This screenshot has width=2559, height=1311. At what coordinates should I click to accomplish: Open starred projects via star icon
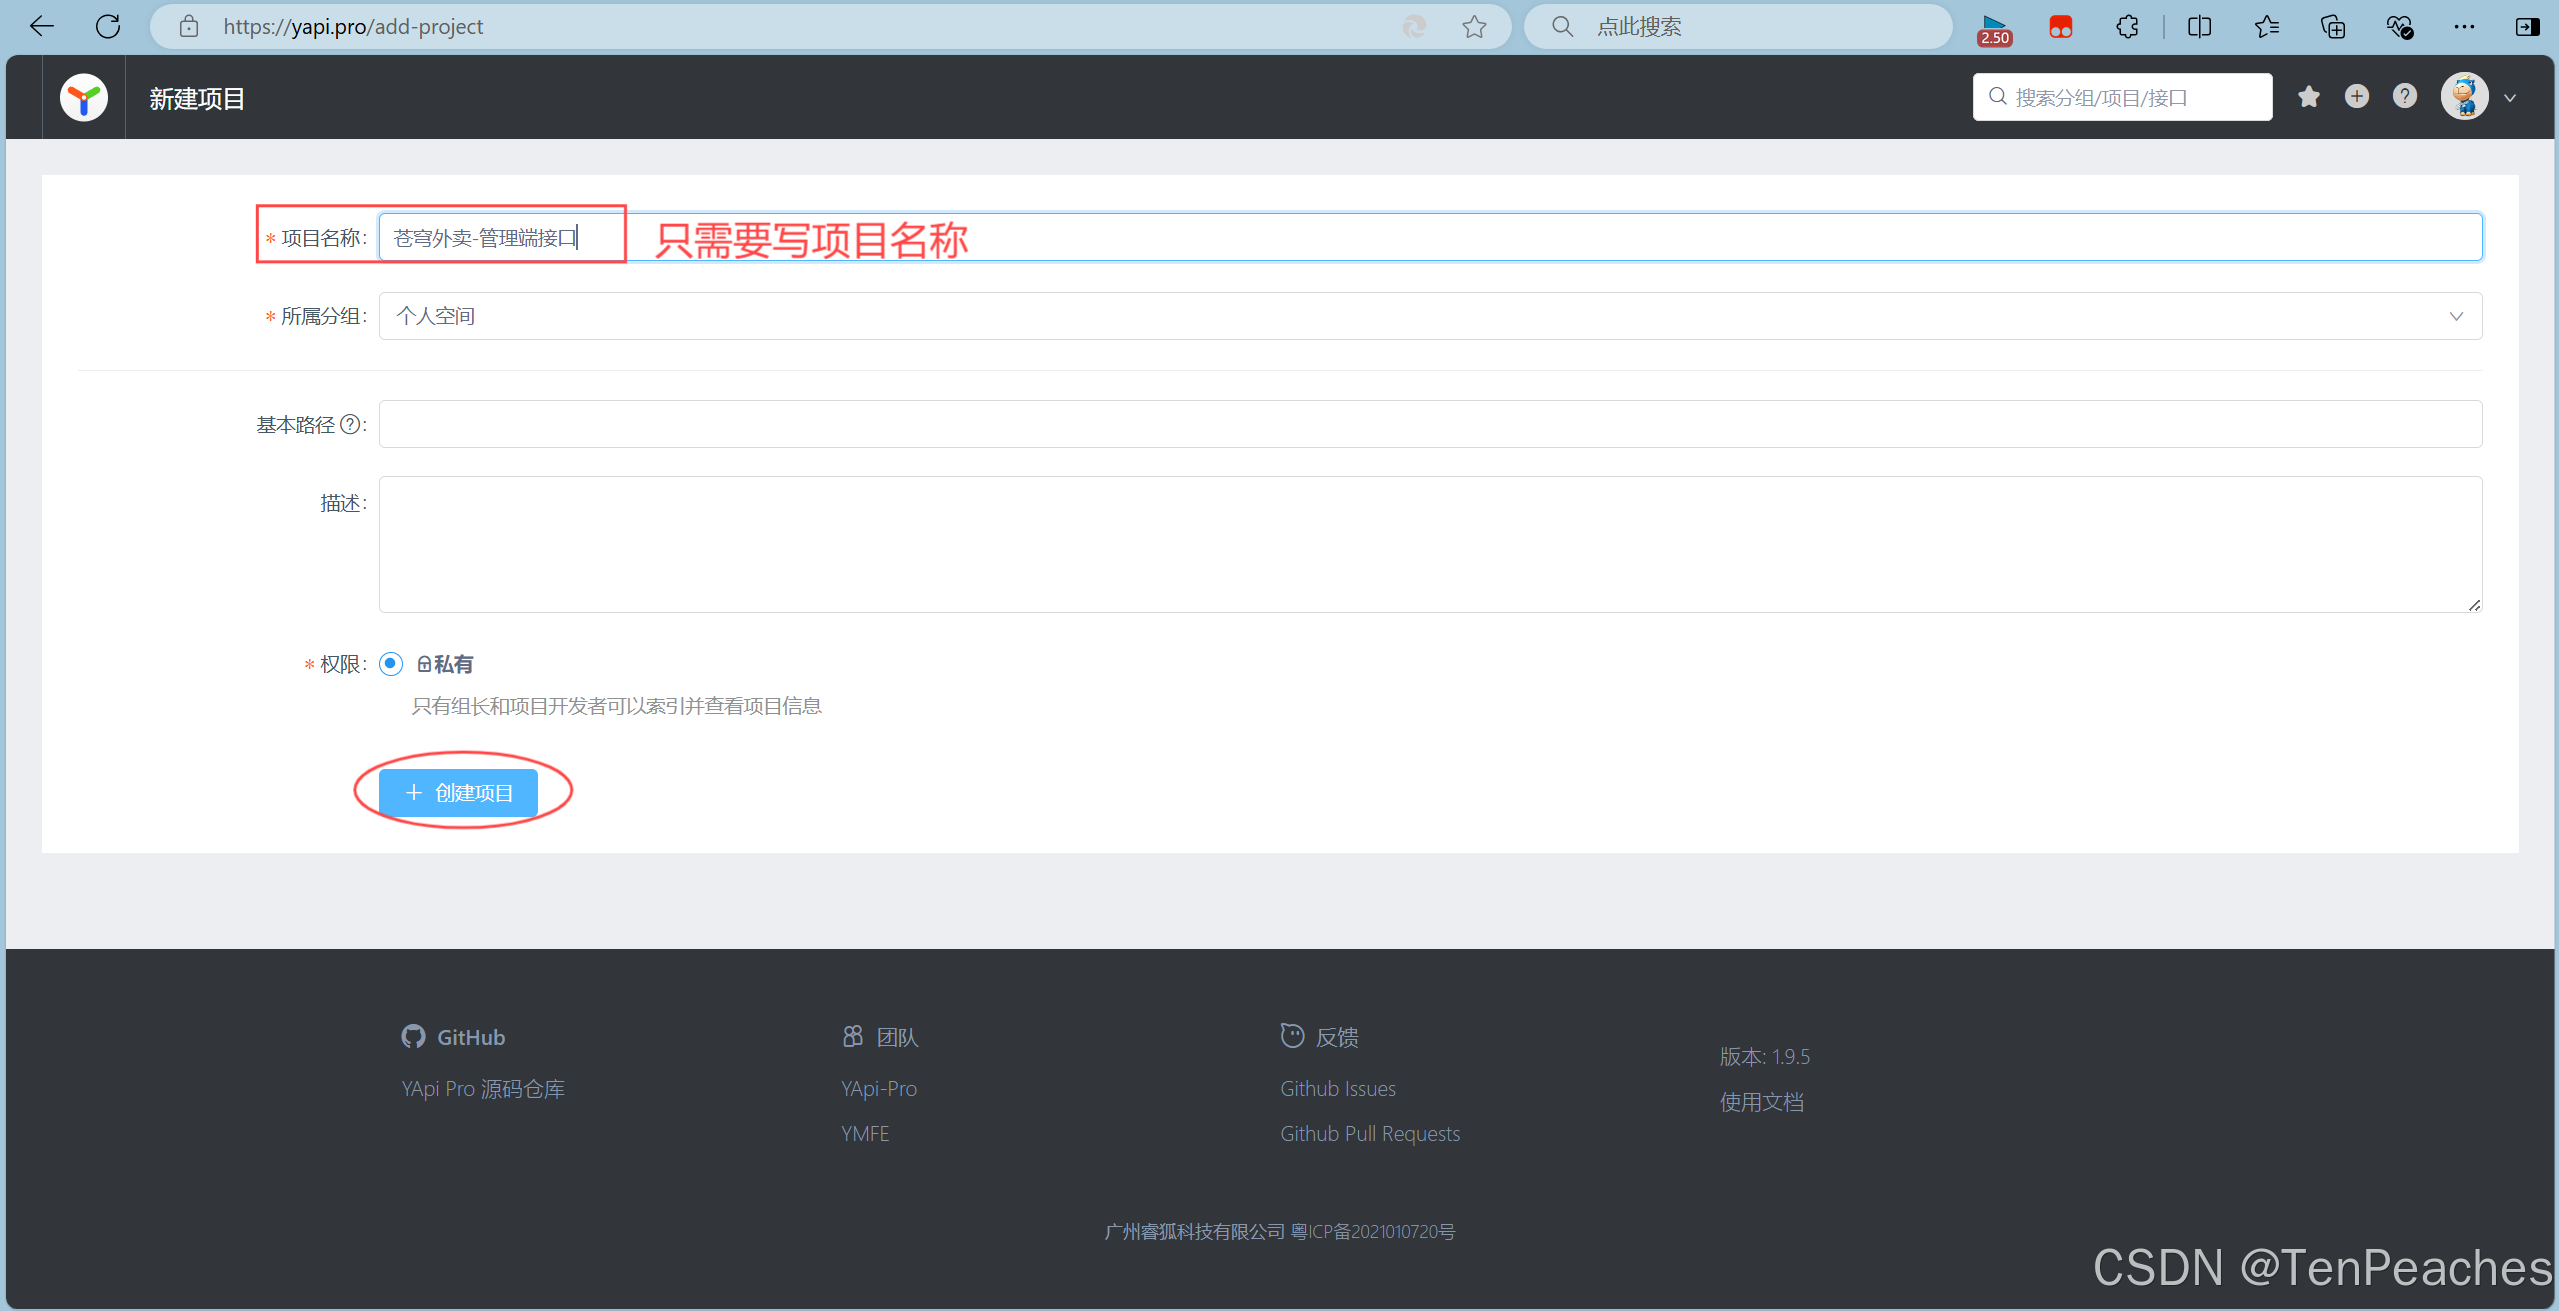(2309, 97)
